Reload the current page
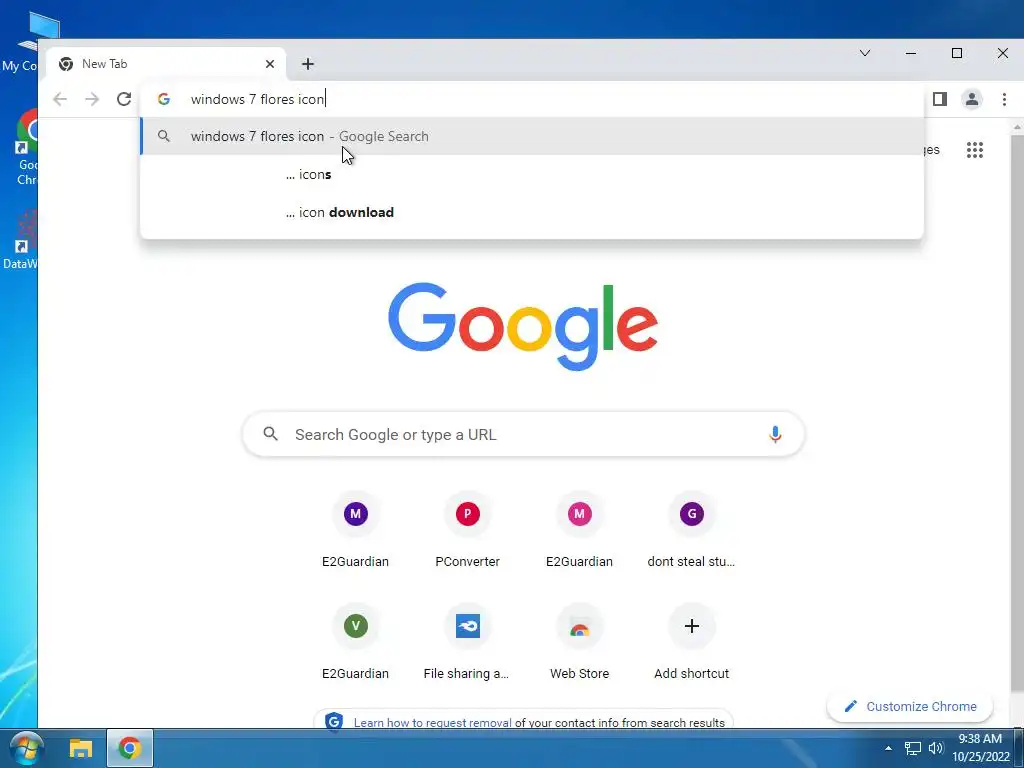Image resolution: width=1024 pixels, height=768 pixels. [x=124, y=99]
